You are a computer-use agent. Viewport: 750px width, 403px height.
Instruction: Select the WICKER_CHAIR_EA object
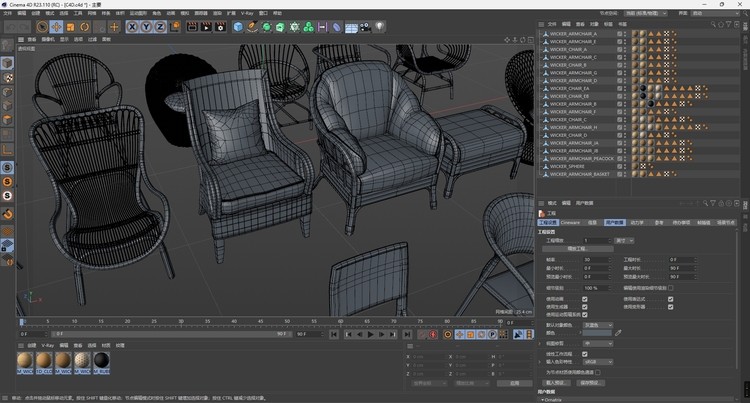coord(569,88)
